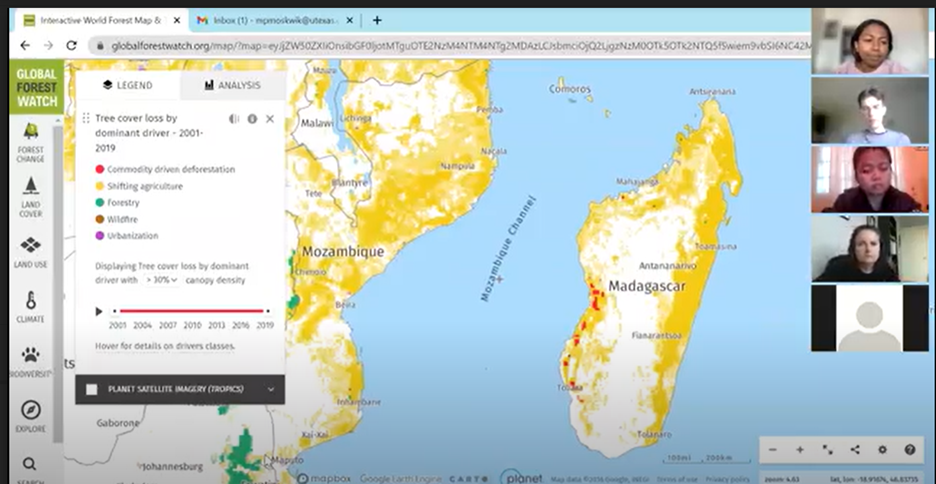Share the map via share icon

pyautogui.click(x=855, y=450)
